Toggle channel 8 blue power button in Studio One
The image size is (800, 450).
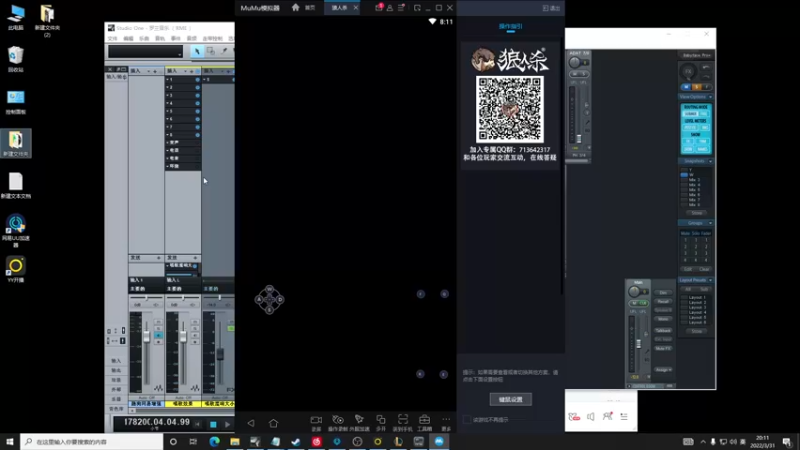(197, 135)
